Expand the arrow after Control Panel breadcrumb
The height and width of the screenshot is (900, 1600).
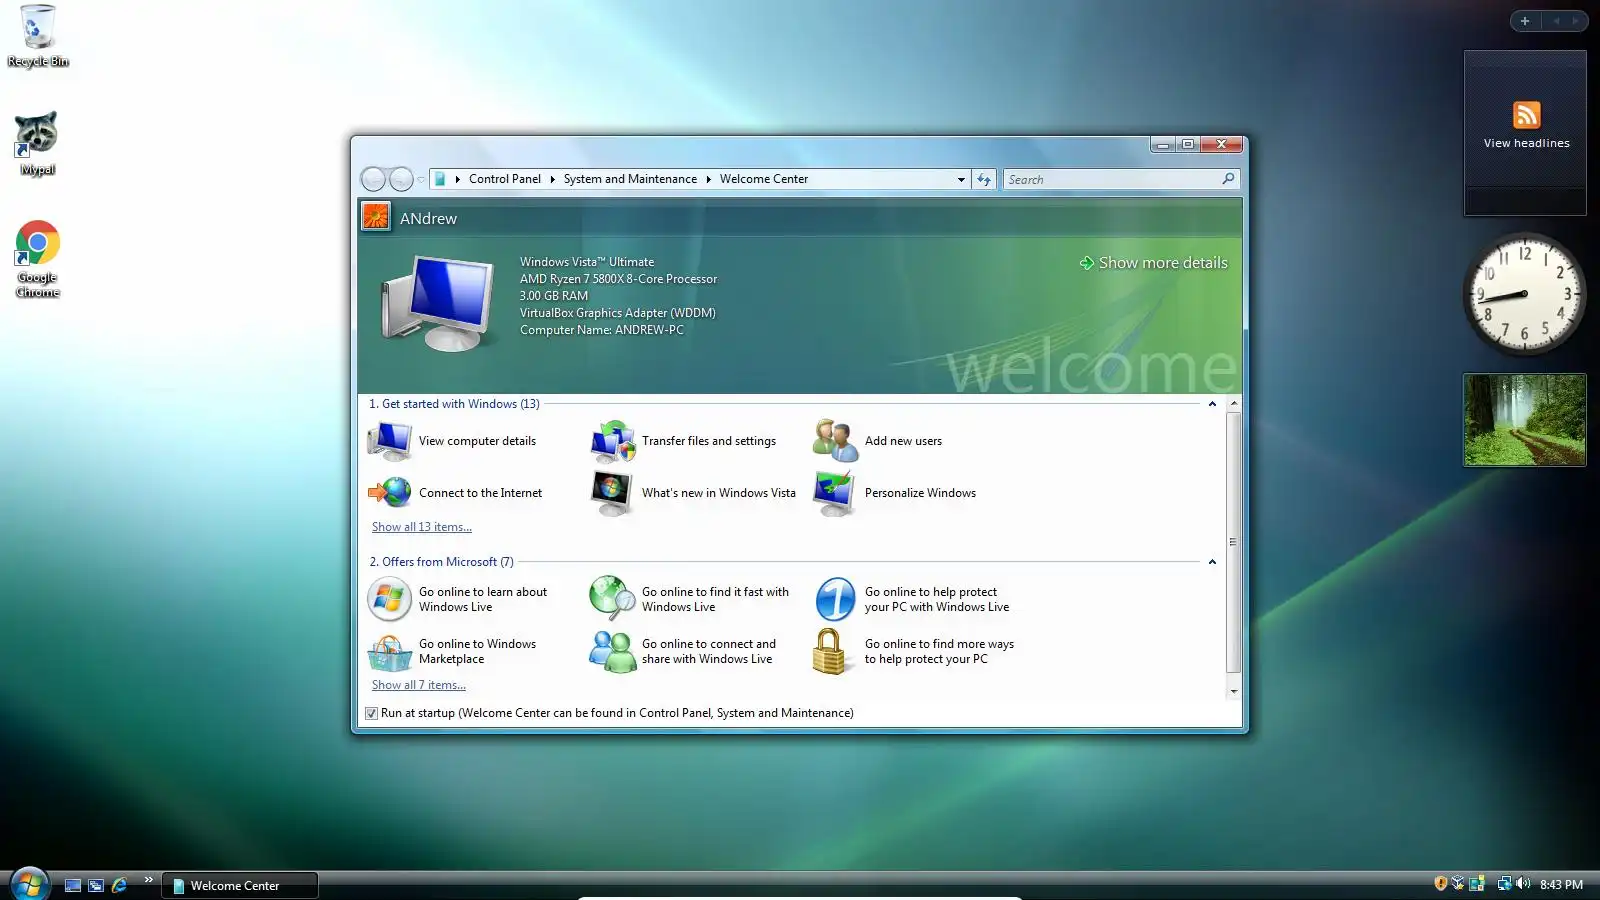[x=552, y=179]
